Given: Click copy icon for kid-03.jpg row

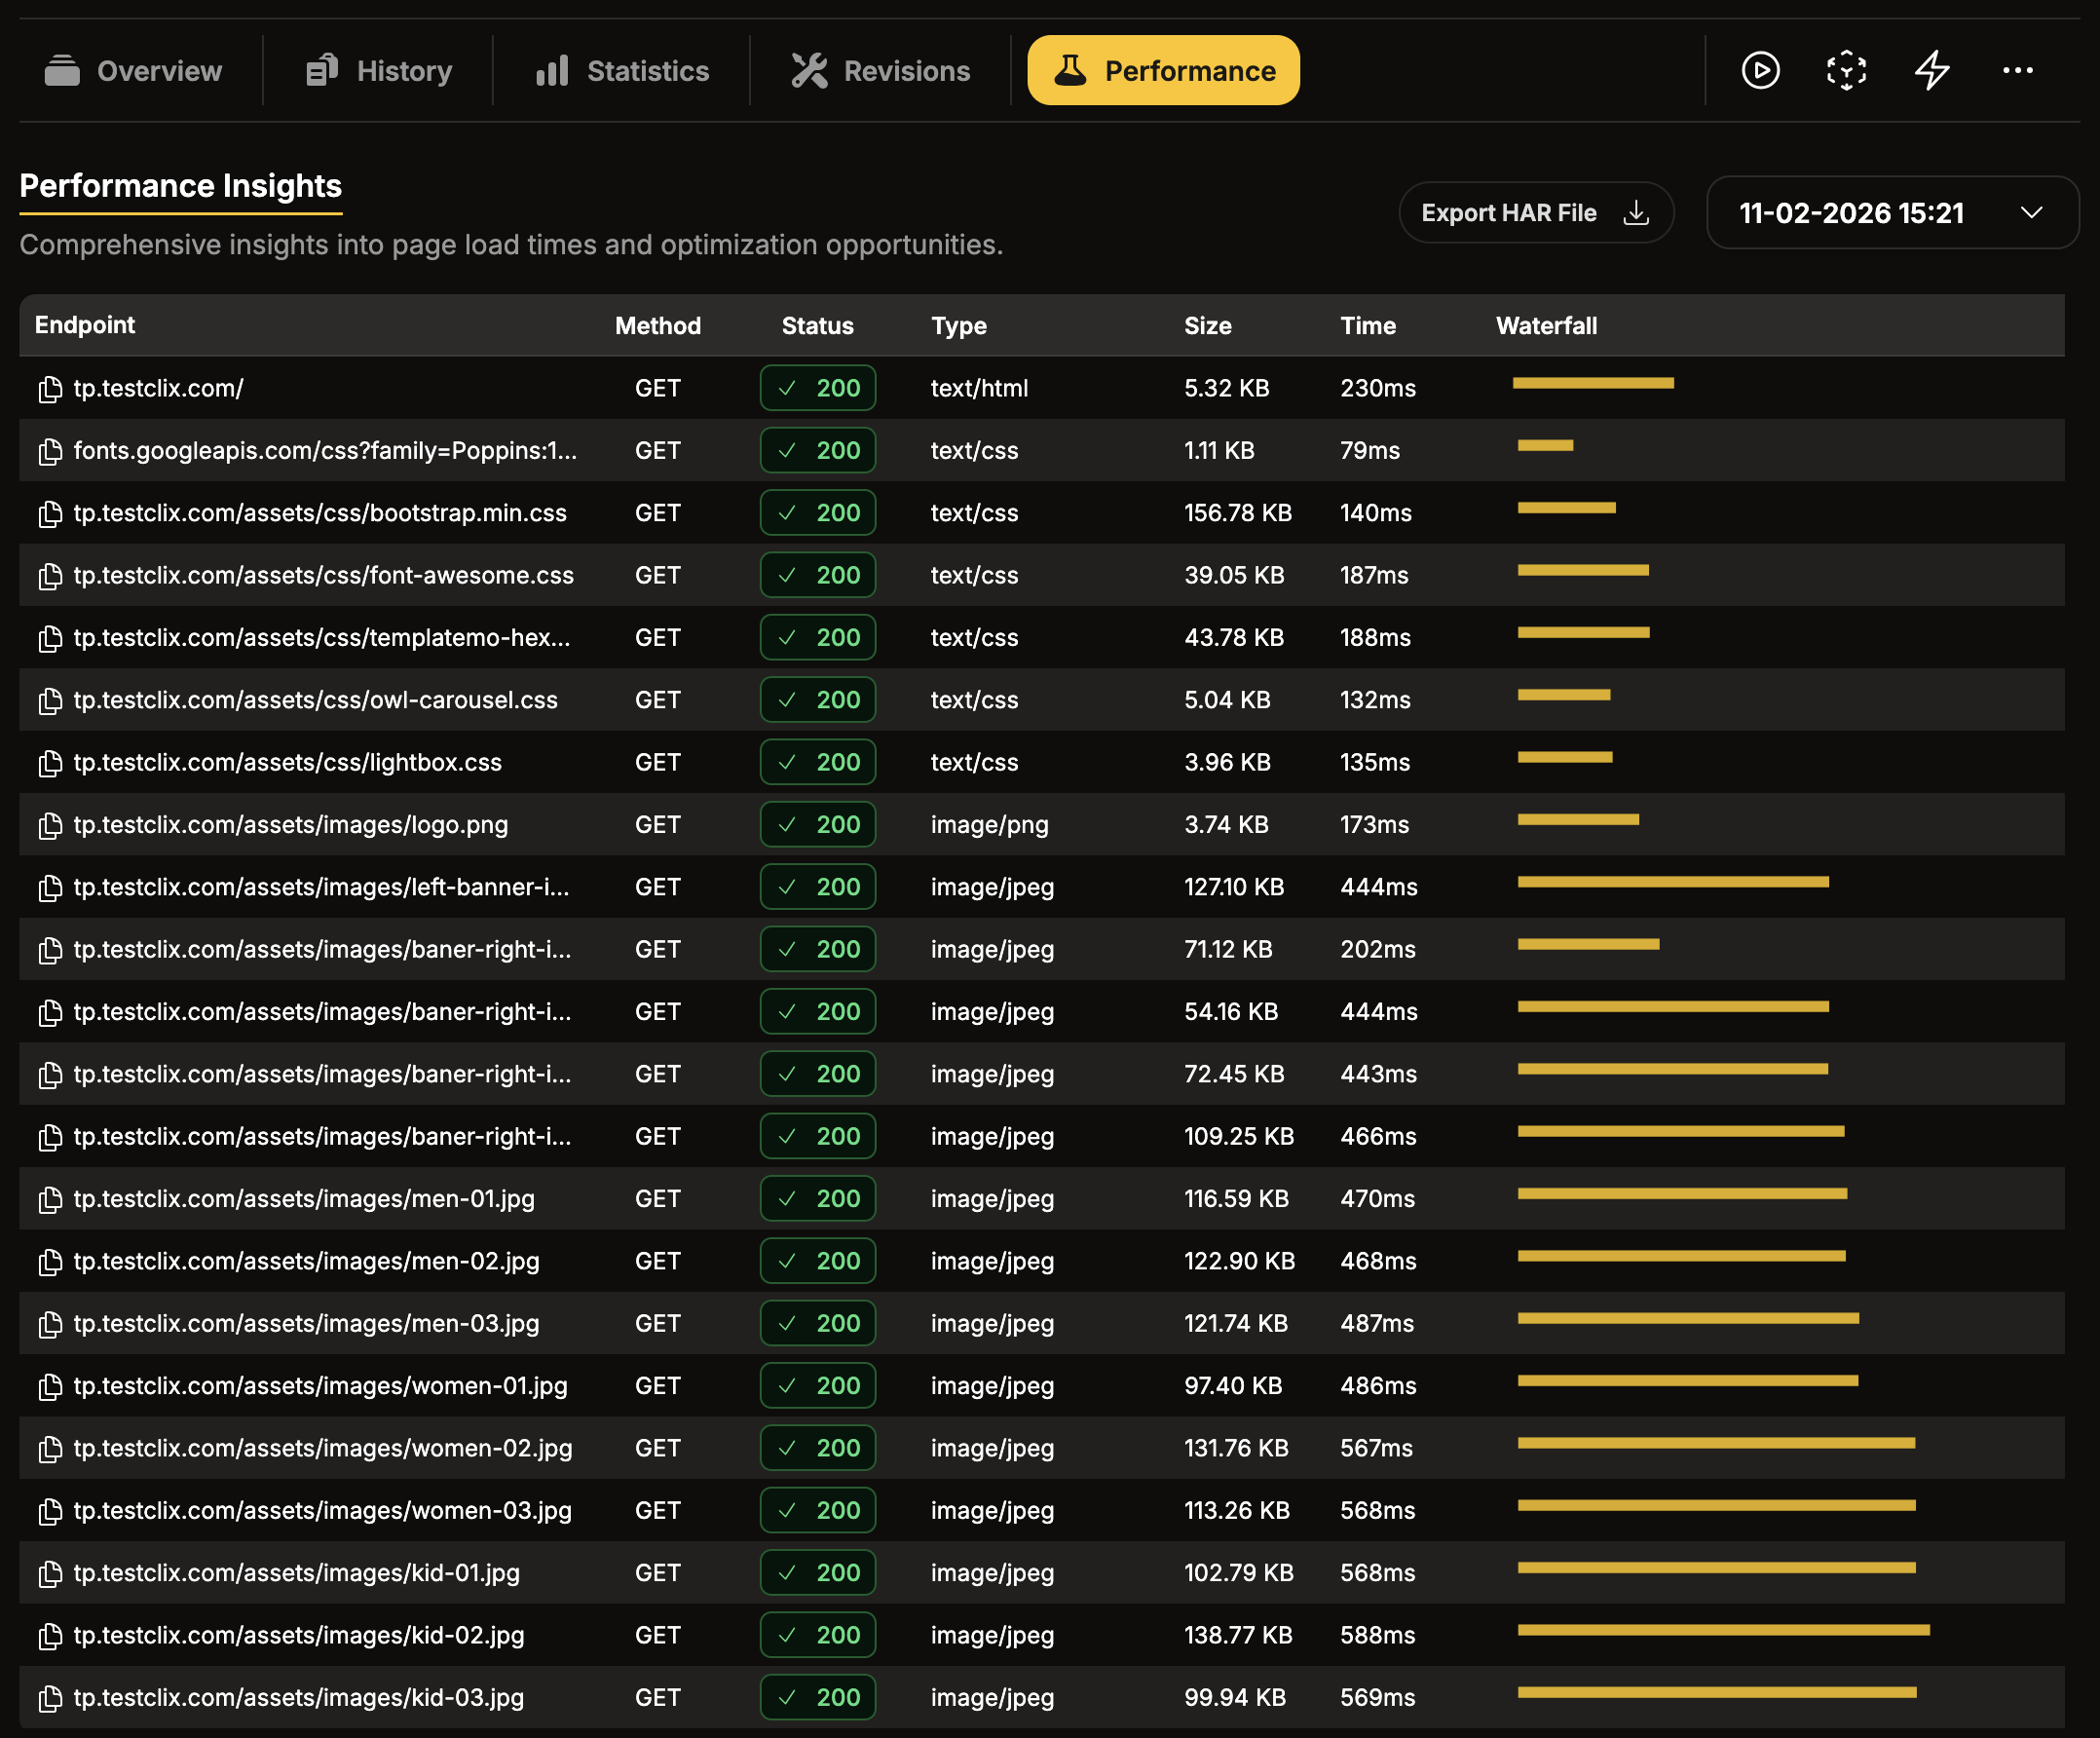Looking at the screenshot, I should tap(50, 1698).
